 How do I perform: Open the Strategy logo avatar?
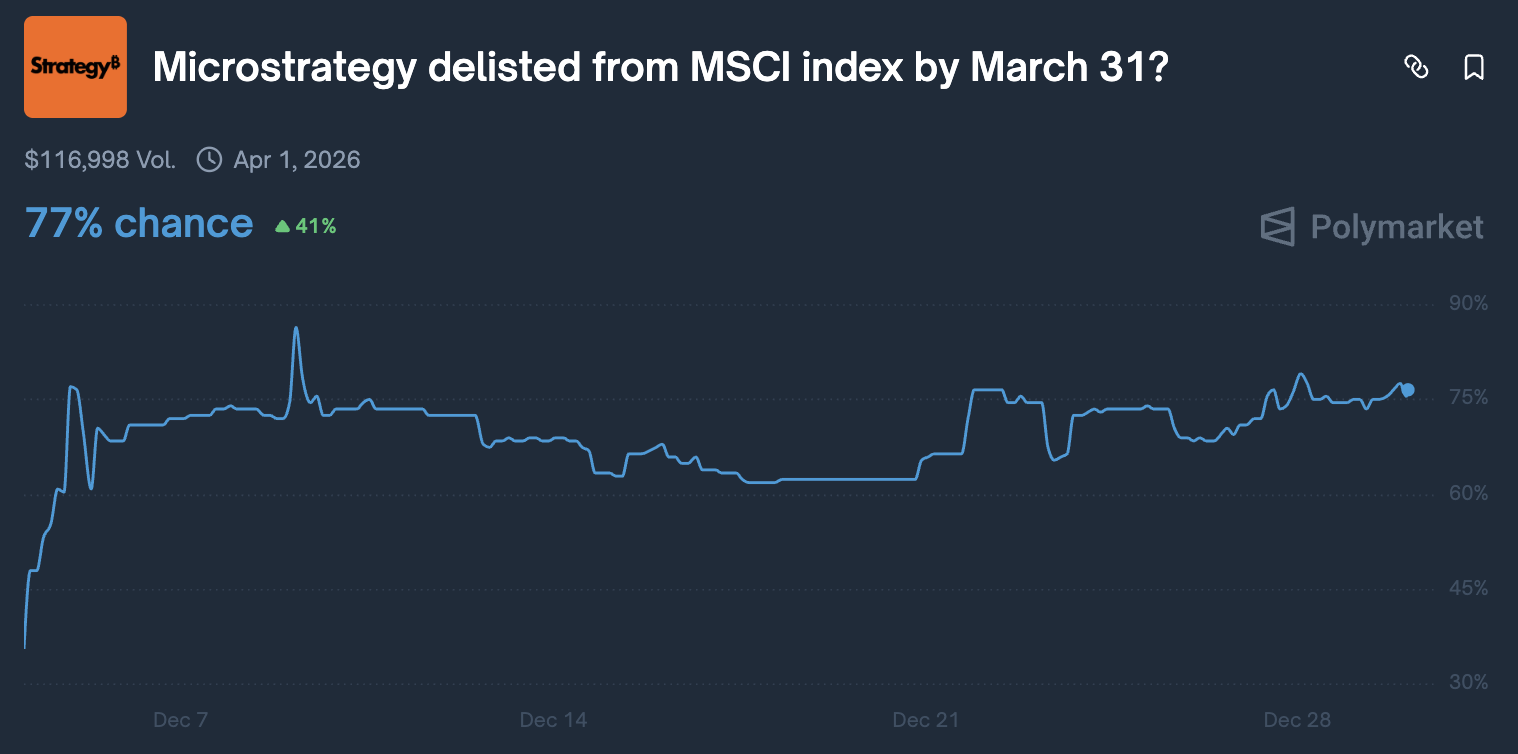coord(75,66)
